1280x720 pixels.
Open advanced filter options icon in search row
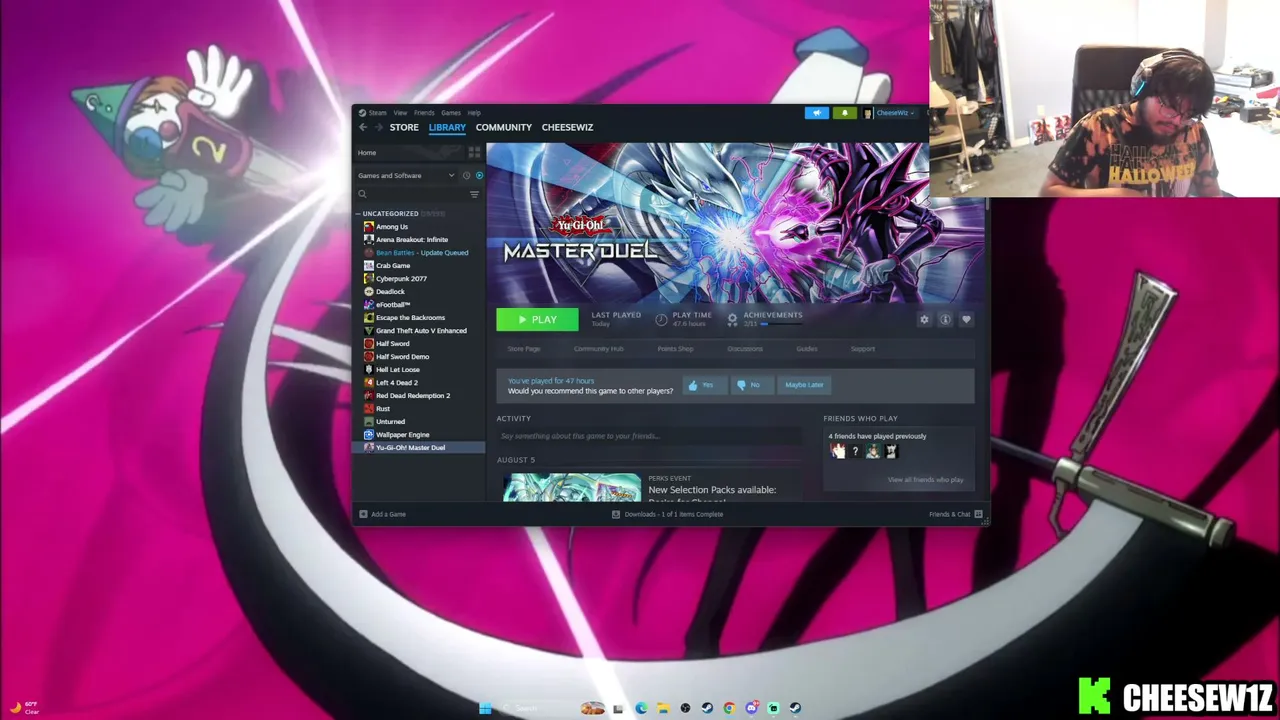pos(474,194)
